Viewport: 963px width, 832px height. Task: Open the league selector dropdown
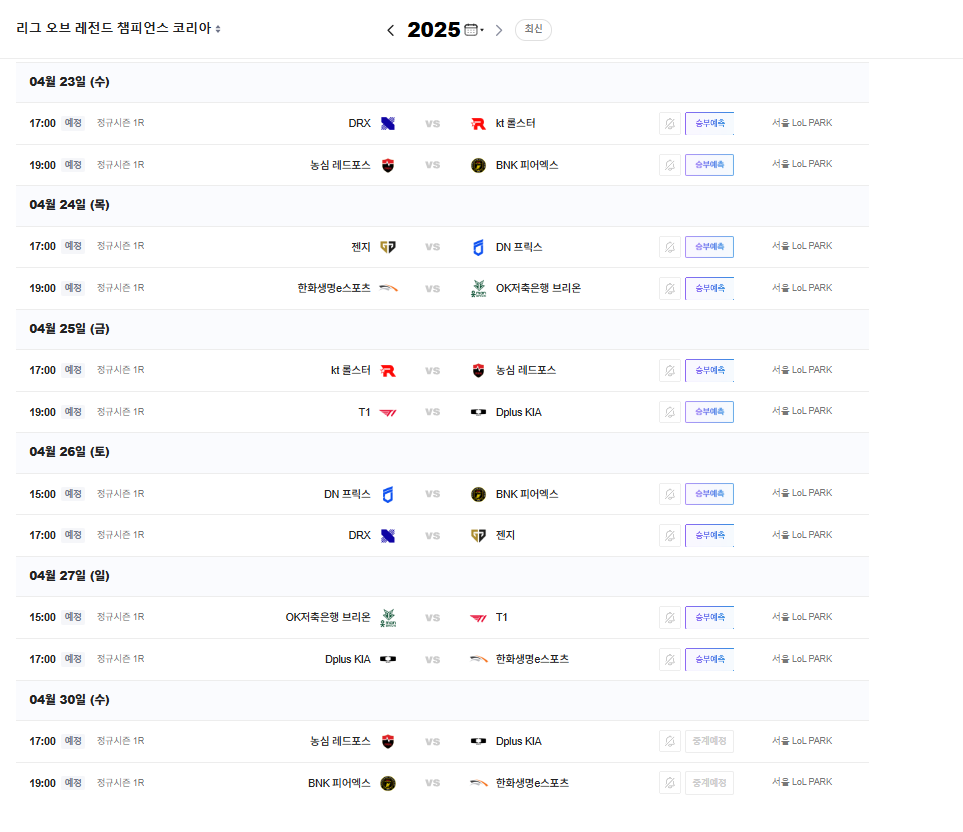[x=118, y=28]
